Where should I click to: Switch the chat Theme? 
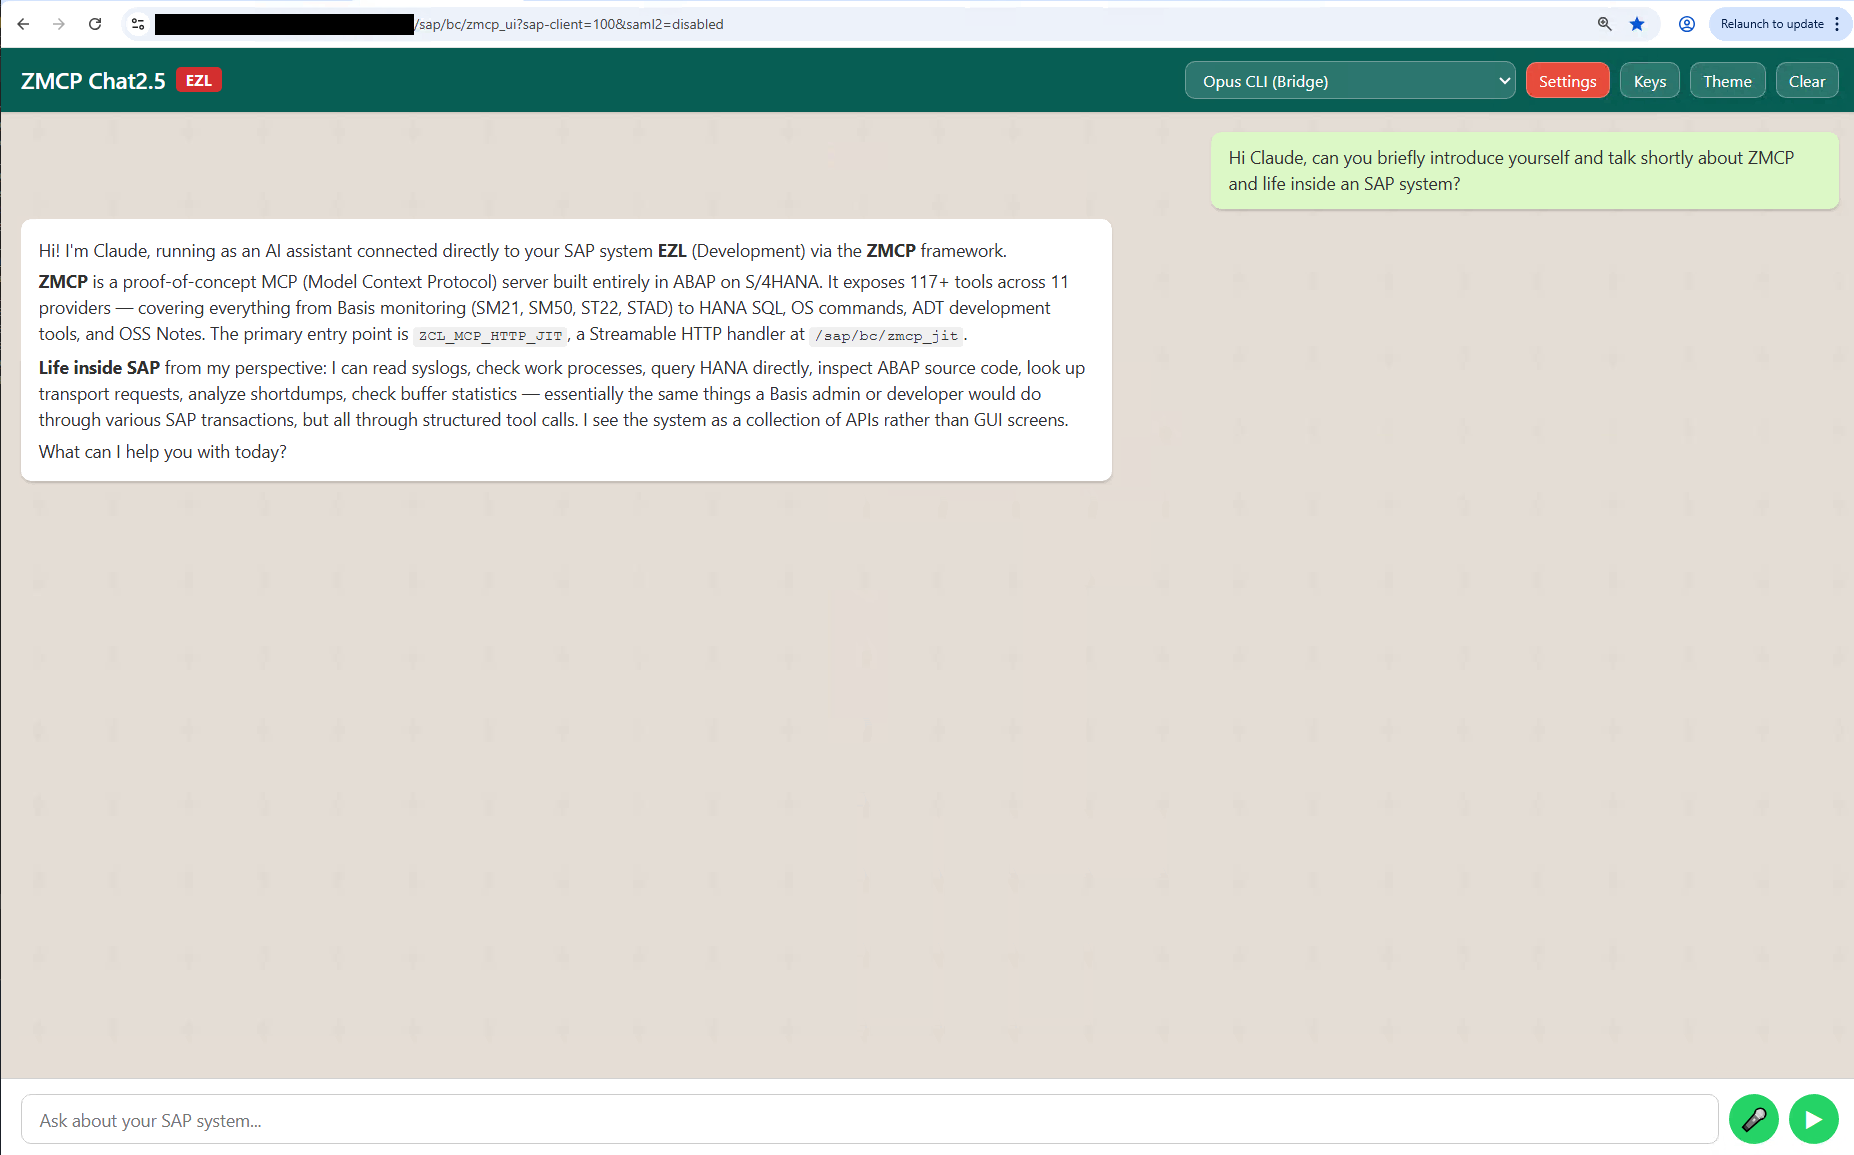[1727, 81]
